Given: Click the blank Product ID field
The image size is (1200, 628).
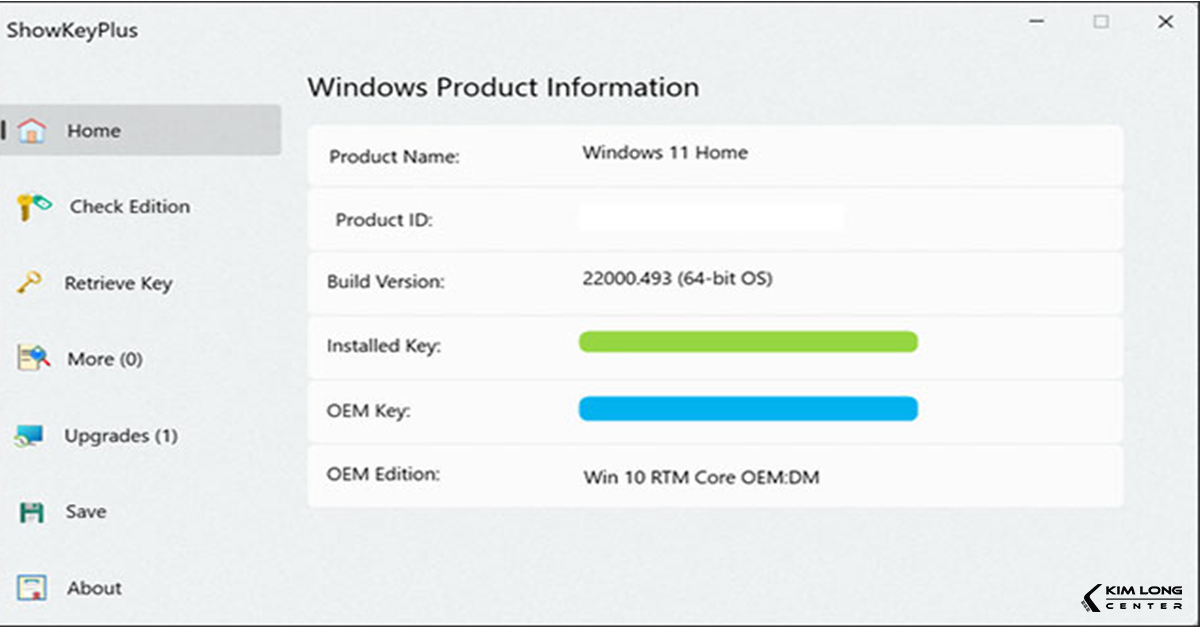Looking at the screenshot, I should [710, 216].
